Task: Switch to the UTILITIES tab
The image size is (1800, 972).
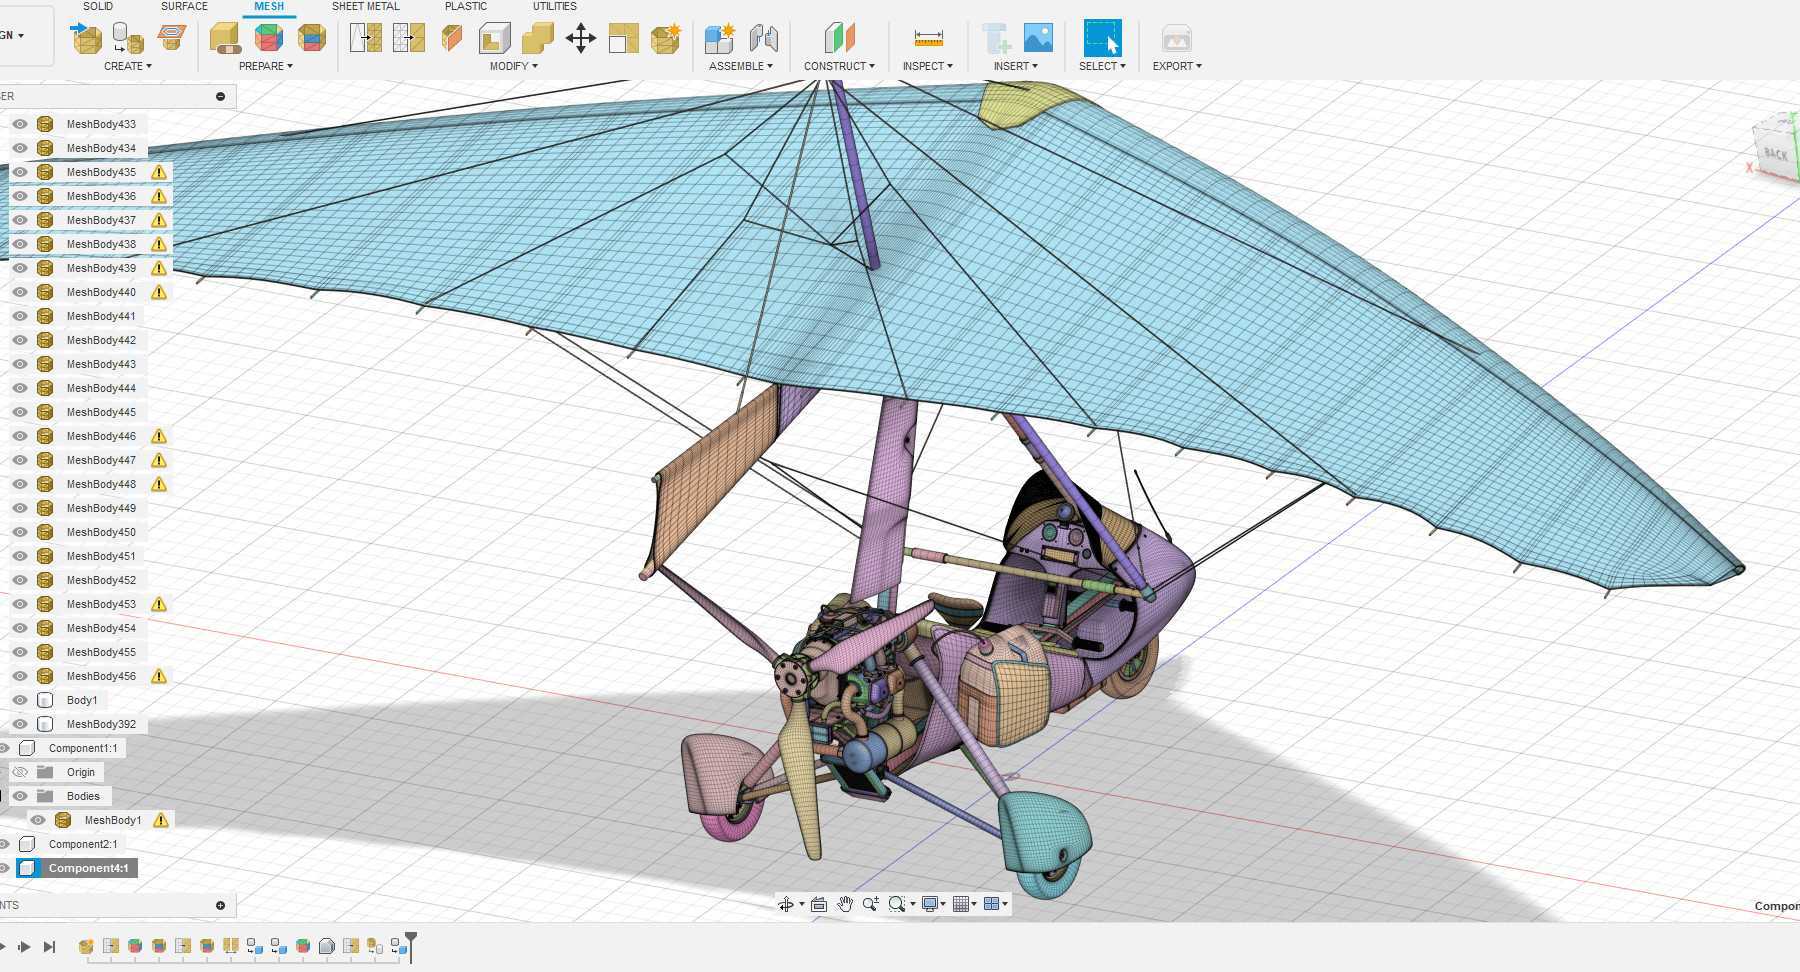Action: [555, 6]
